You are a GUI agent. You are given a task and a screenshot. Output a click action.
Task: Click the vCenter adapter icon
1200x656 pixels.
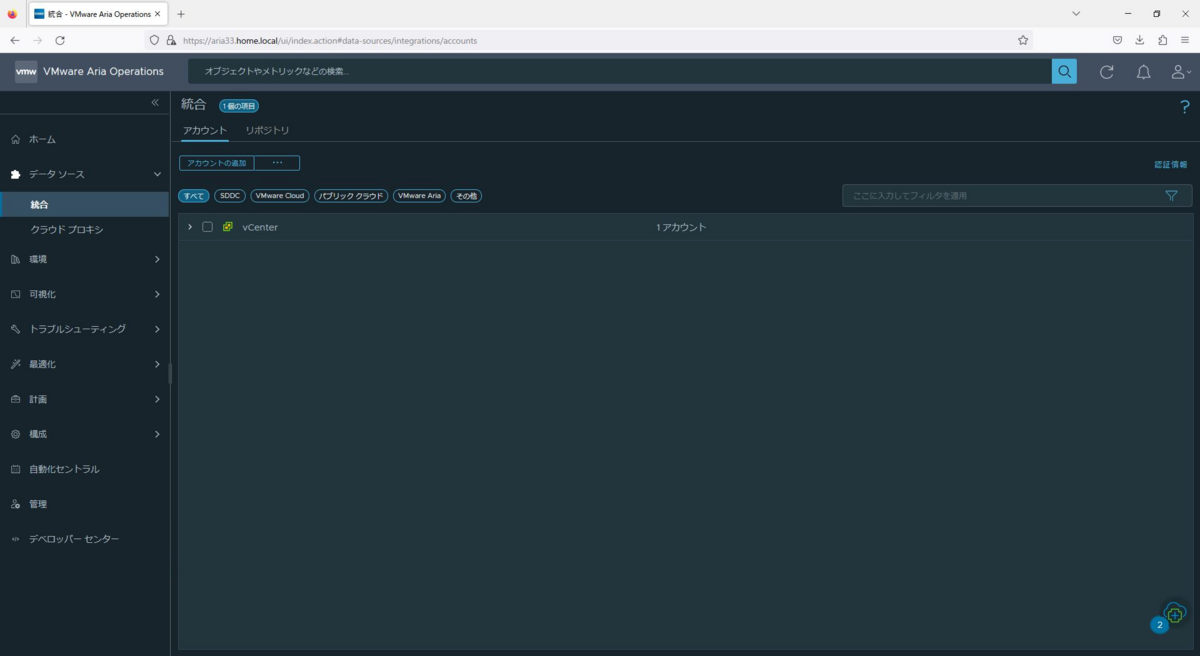coord(228,227)
